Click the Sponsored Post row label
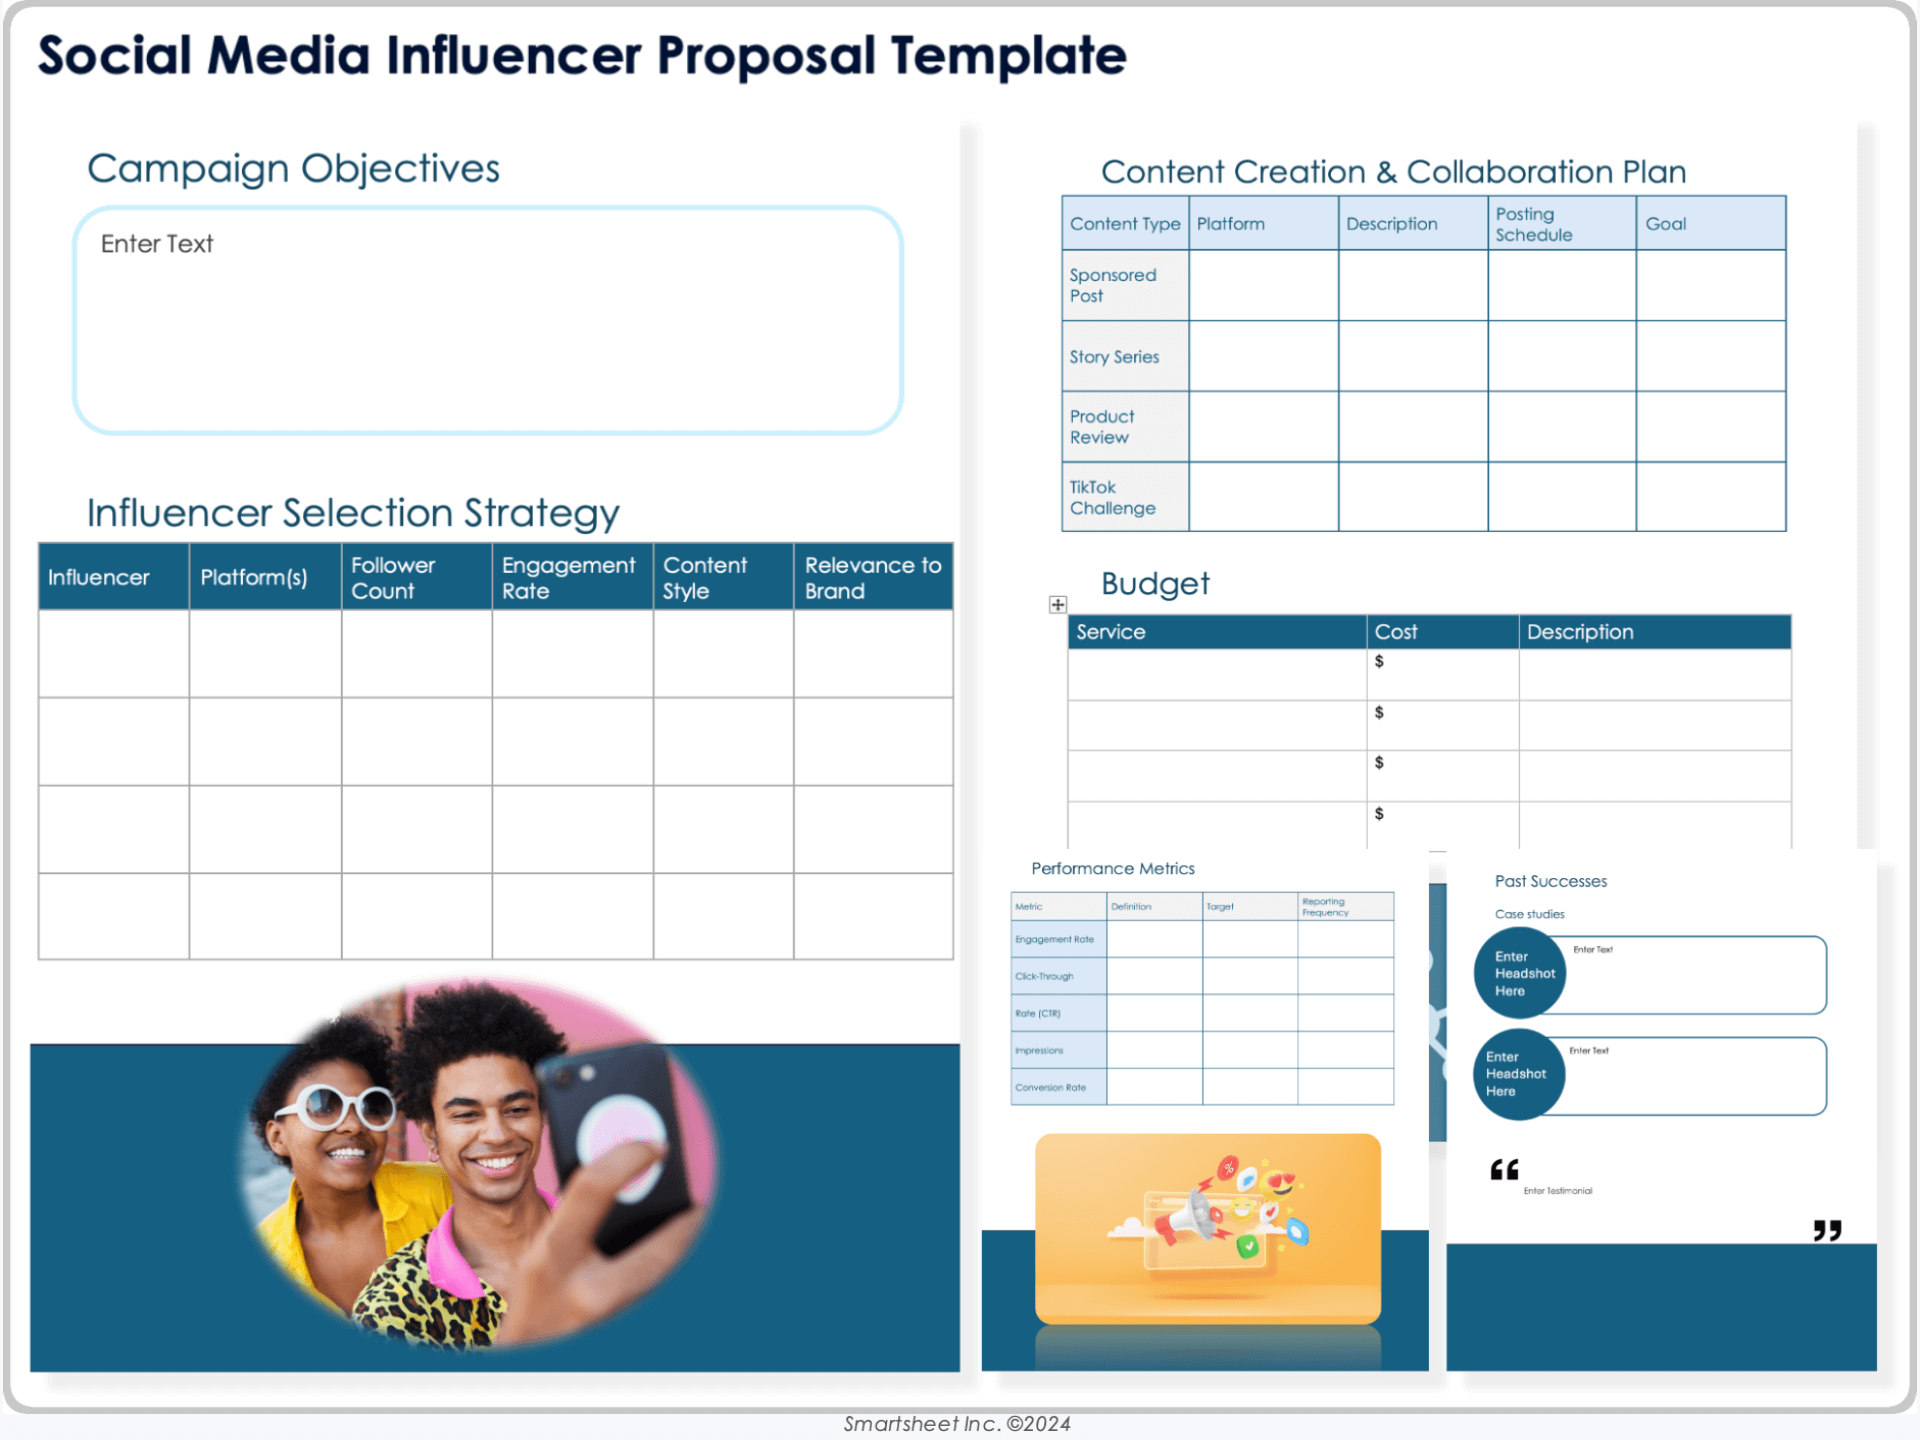Image resolution: width=1920 pixels, height=1440 pixels. click(1125, 285)
